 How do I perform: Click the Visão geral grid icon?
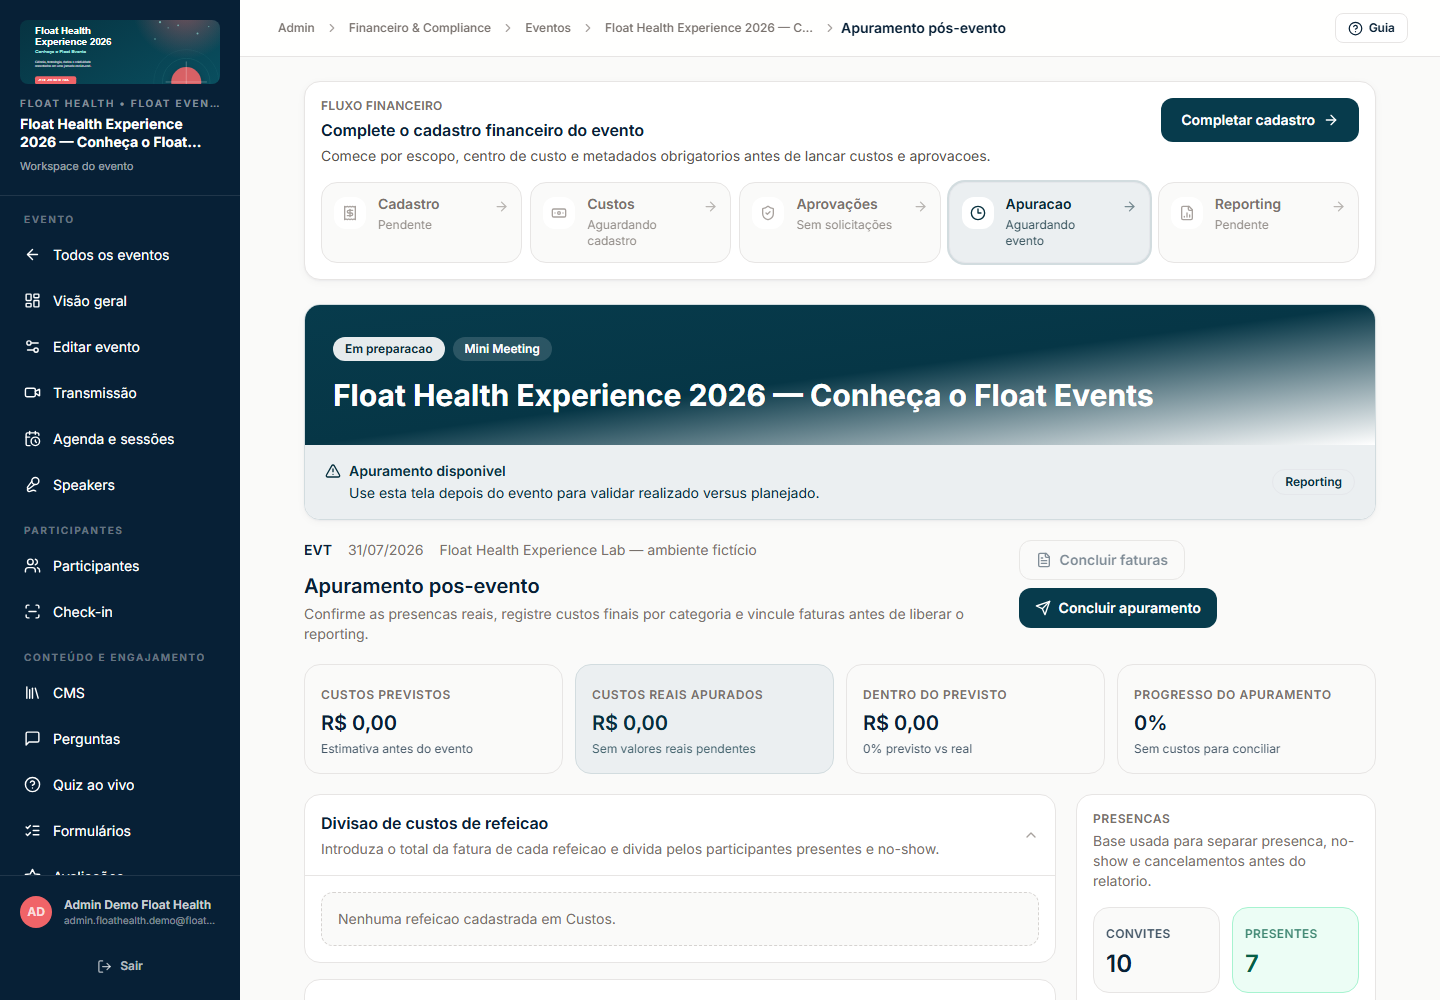tap(32, 301)
